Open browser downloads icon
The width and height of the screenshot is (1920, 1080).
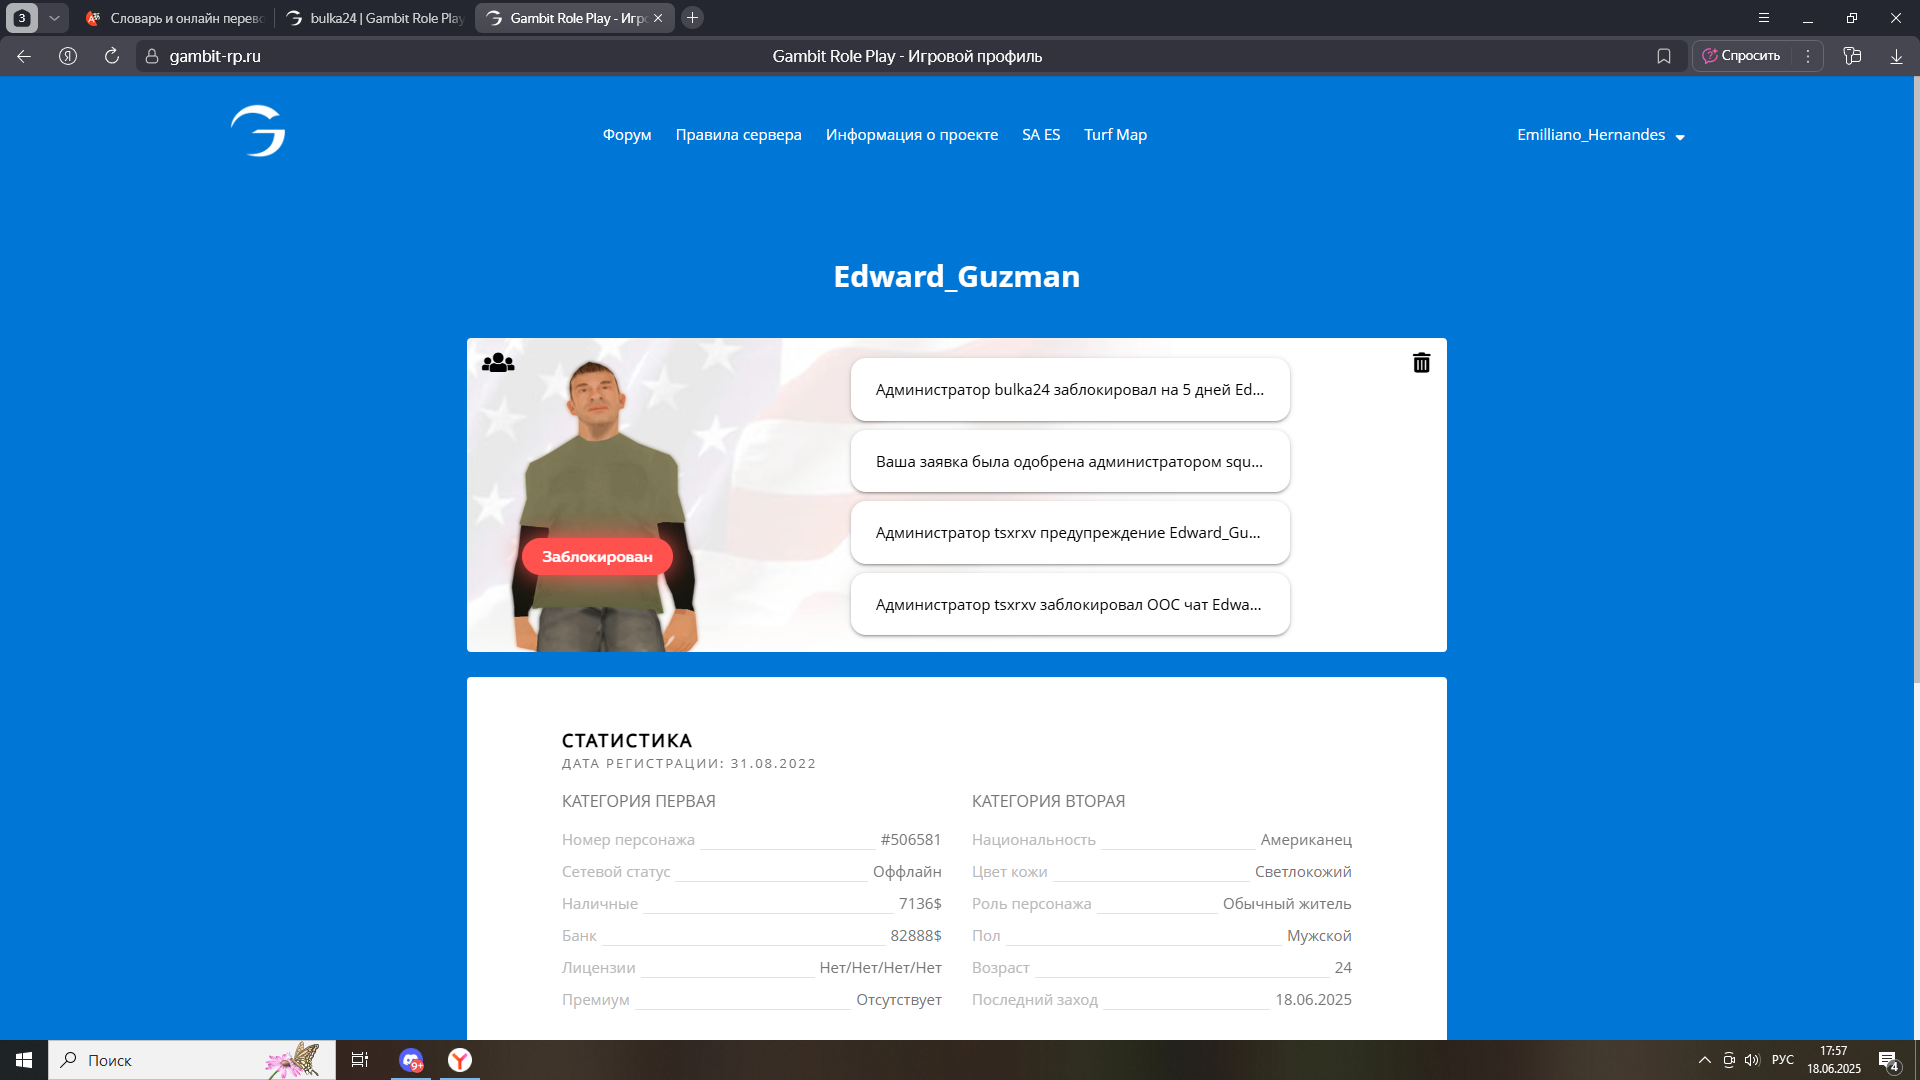(1896, 56)
